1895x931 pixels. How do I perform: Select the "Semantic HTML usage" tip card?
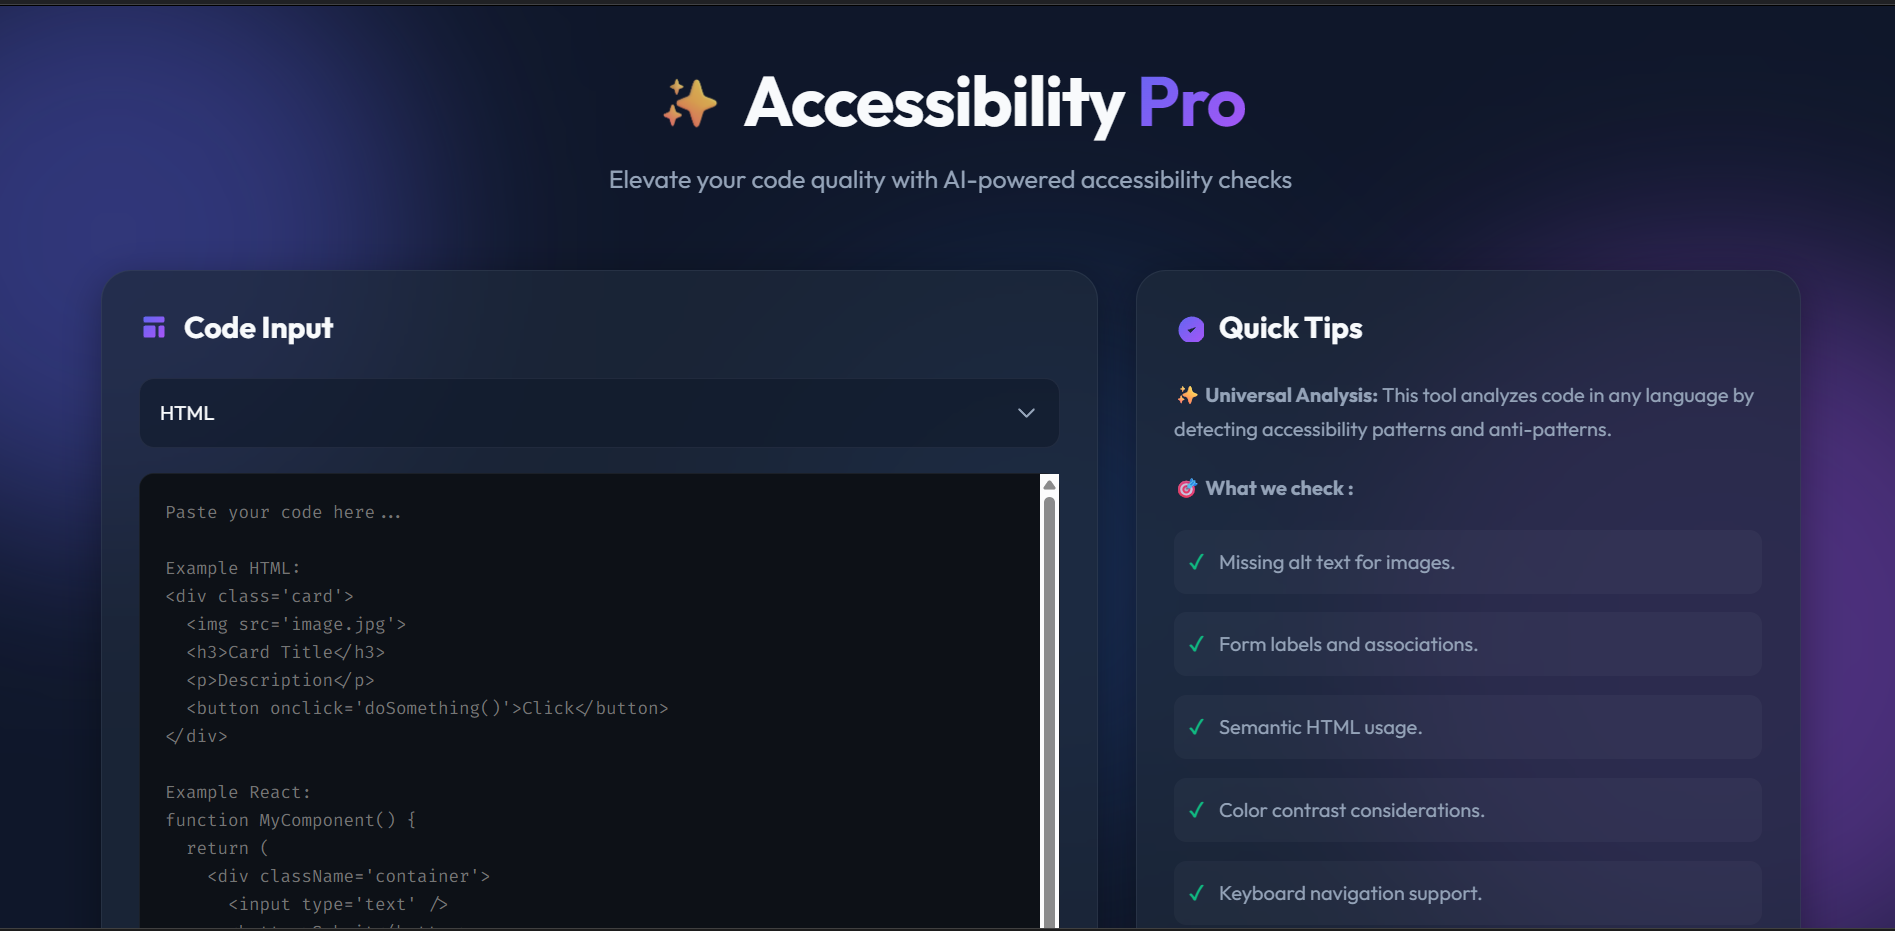click(1466, 727)
